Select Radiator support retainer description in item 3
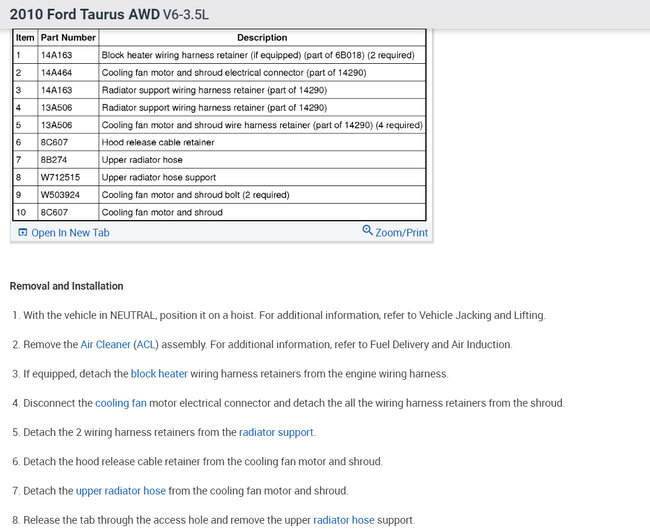Viewport: 650px width, 529px height. (x=214, y=90)
